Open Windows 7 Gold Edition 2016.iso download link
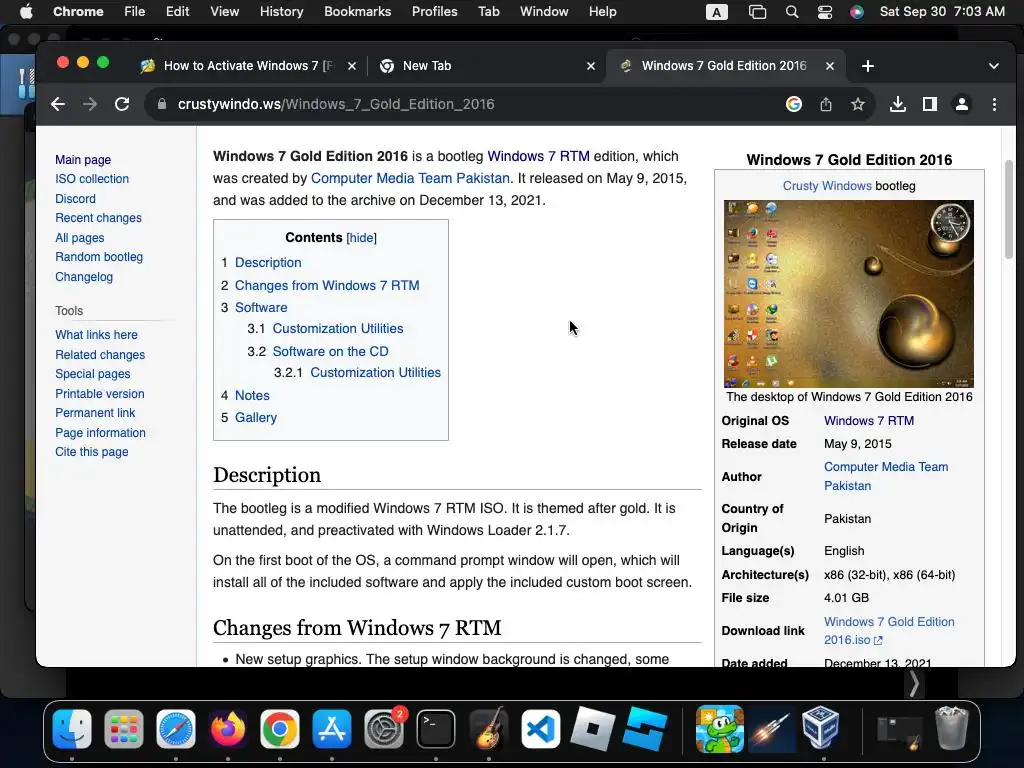The height and width of the screenshot is (768, 1024). pyautogui.click(x=889, y=631)
